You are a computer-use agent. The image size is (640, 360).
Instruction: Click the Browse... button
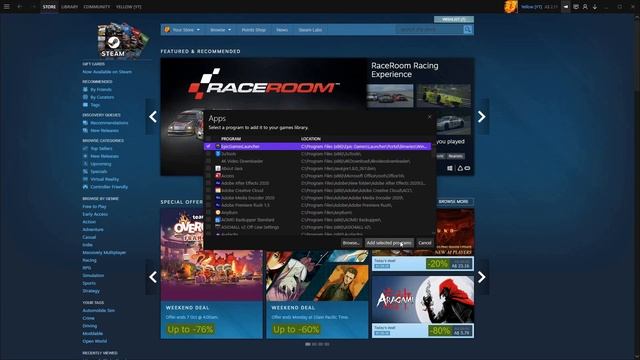[351, 243]
